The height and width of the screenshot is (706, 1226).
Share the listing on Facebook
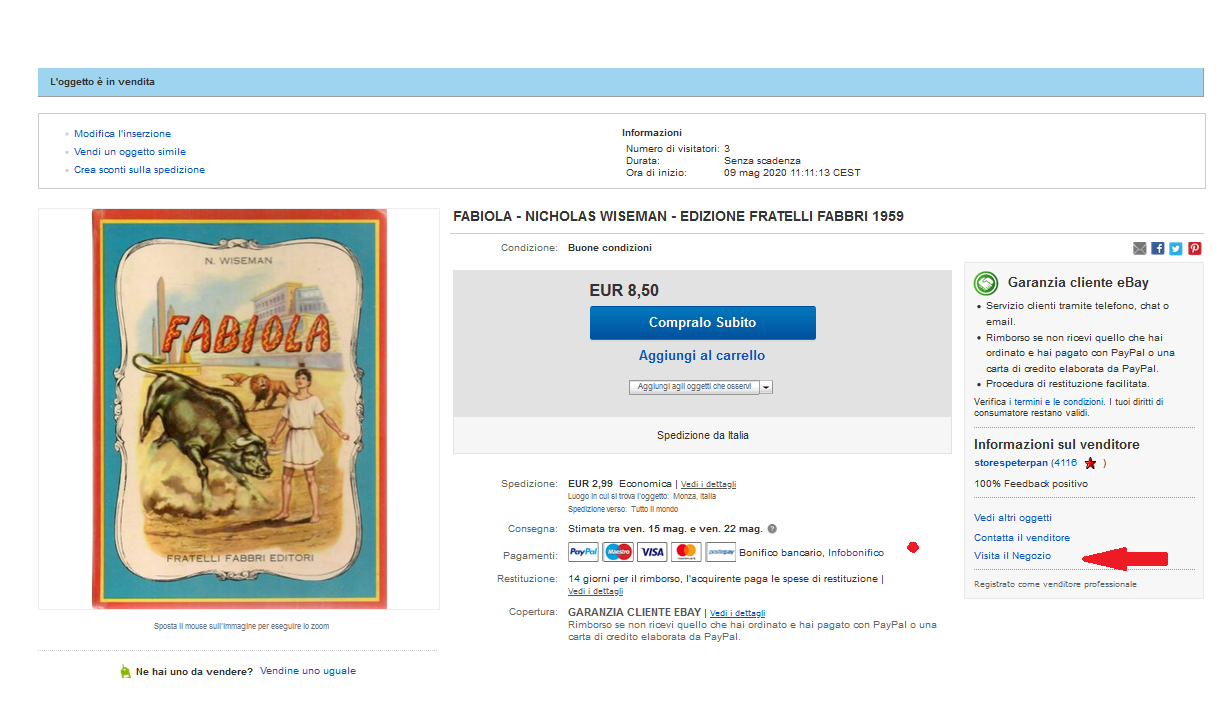pyautogui.click(x=1158, y=248)
